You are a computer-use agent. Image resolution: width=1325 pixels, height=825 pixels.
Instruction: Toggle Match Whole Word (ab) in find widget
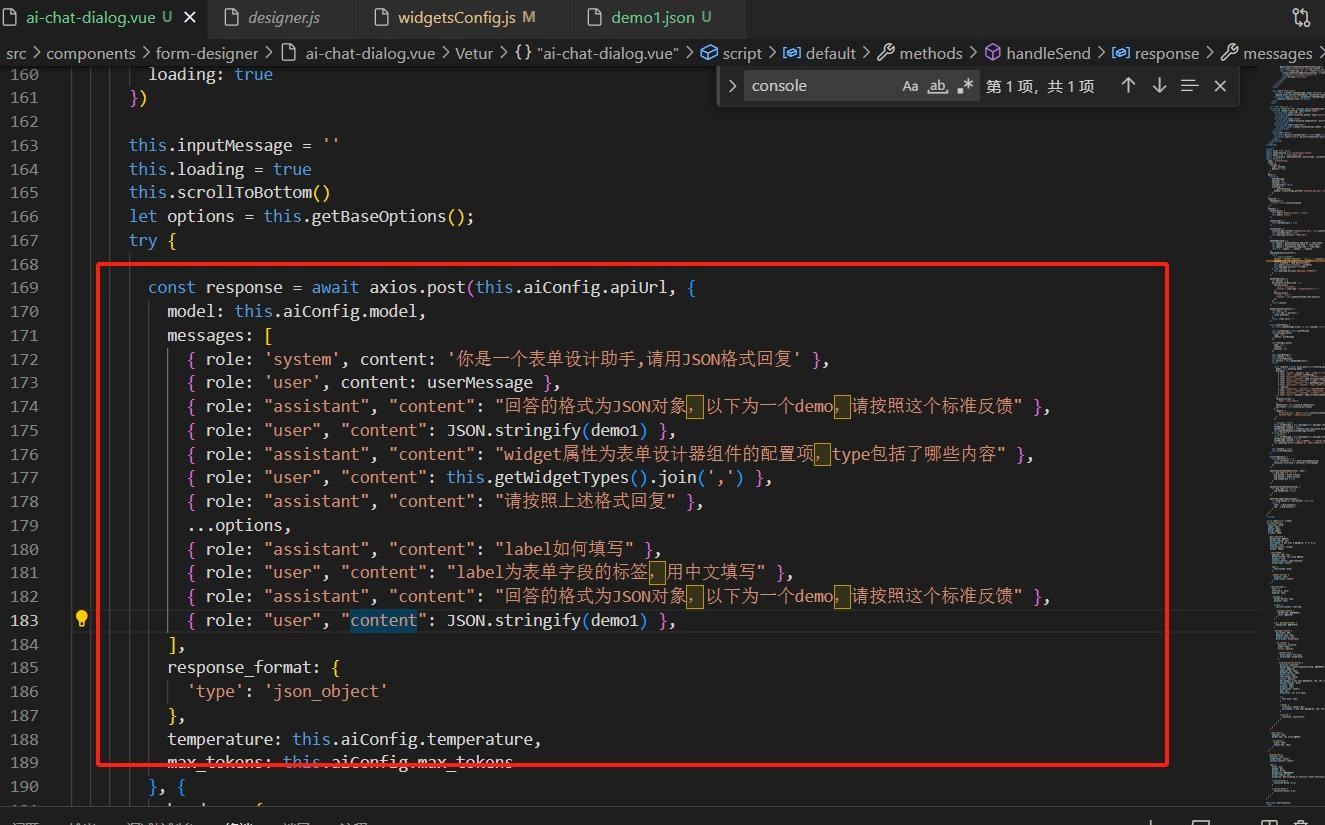tap(937, 86)
